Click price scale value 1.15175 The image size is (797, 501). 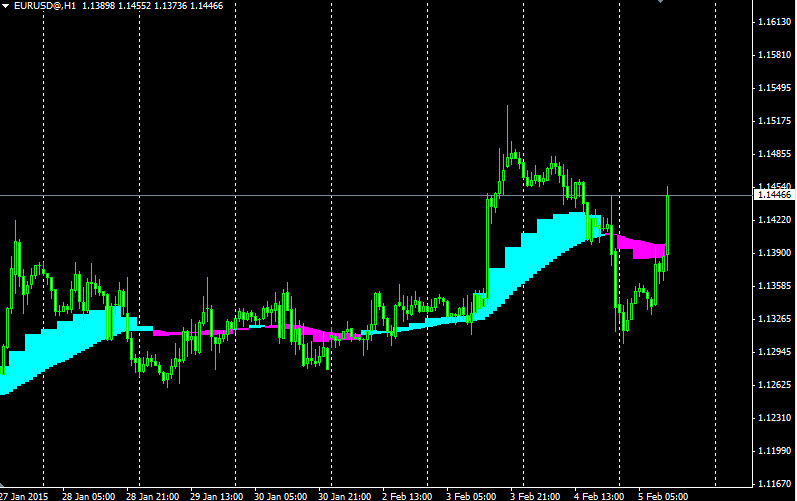(775, 120)
